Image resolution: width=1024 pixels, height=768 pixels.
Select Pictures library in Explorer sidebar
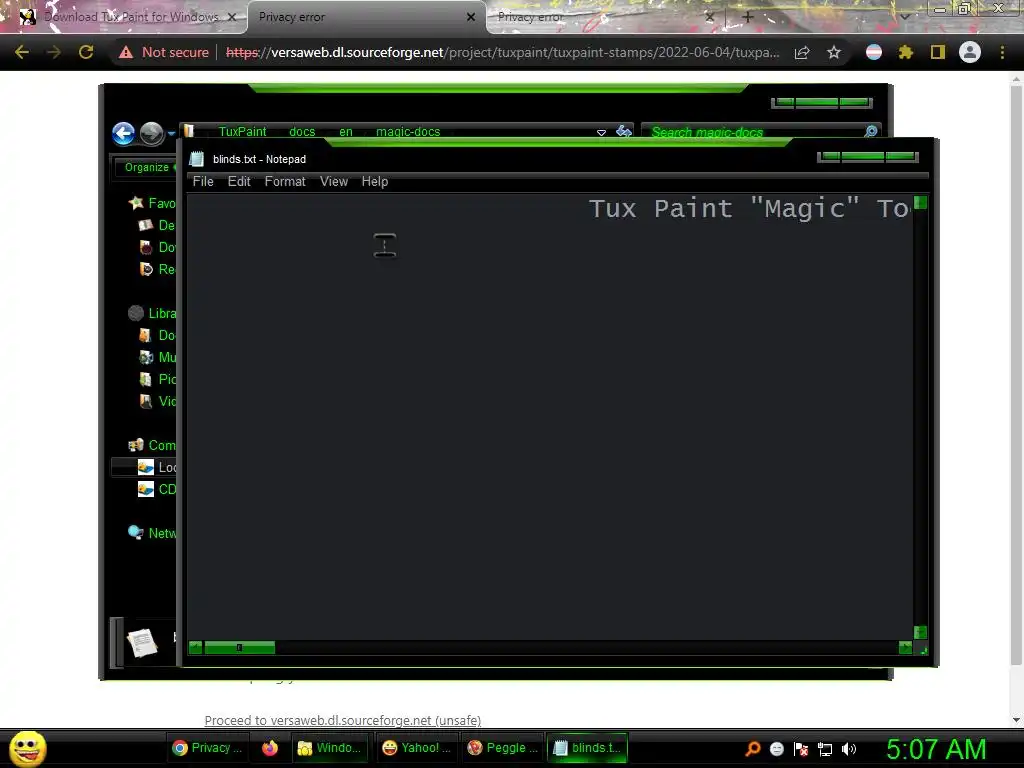pos(158,379)
